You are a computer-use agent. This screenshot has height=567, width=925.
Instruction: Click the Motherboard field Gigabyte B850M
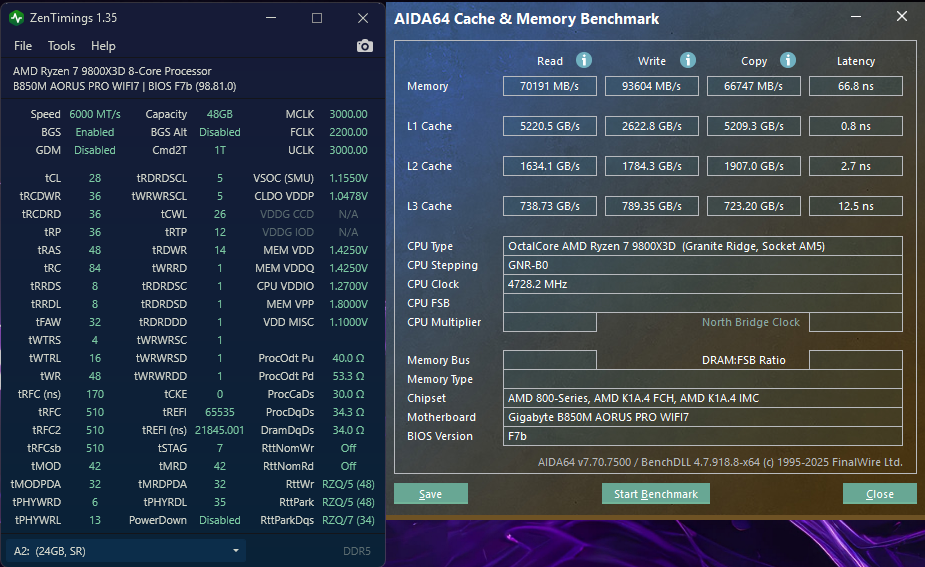pyautogui.click(x=703, y=417)
